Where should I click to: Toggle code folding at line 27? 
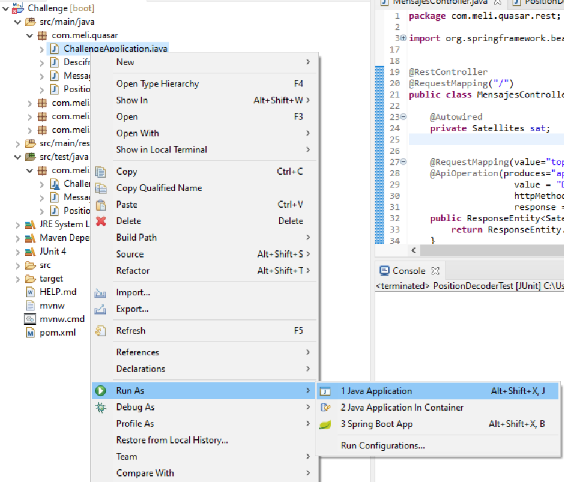[404, 162]
